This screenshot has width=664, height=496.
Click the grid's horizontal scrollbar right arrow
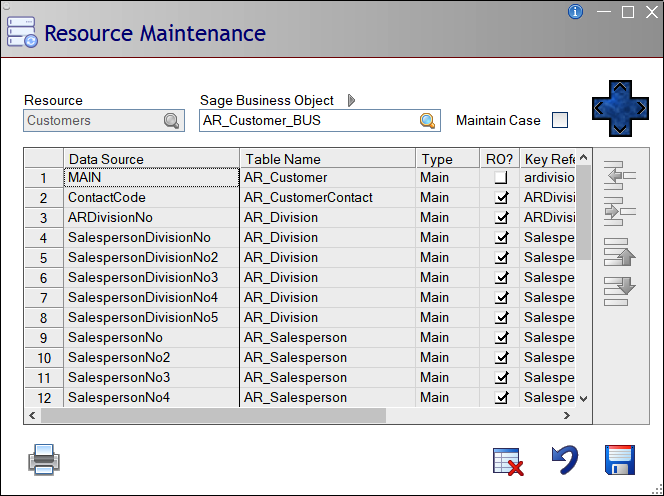567,415
